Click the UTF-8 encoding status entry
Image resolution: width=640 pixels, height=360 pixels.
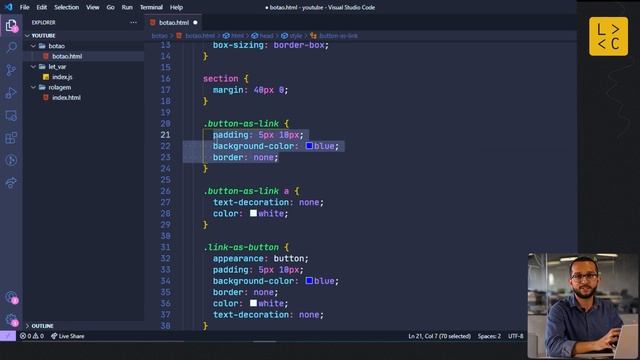click(x=516, y=336)
